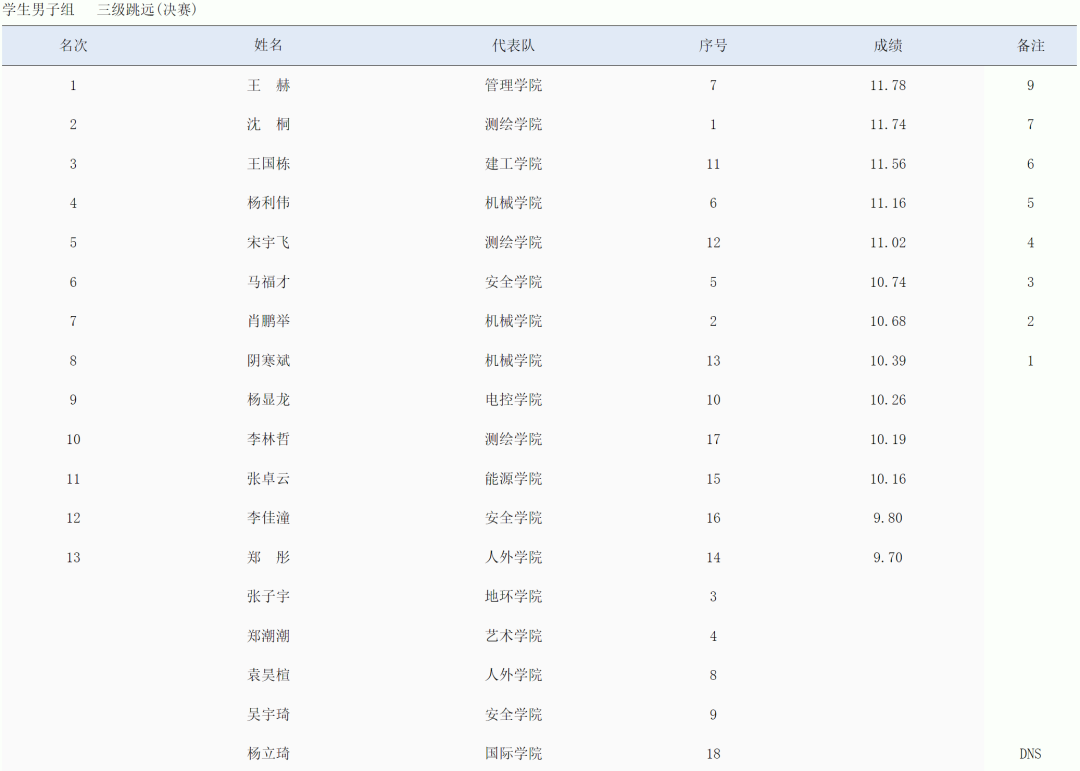Click the 备注 column header
Screen dimensions: 1080x771
(x=1030, y=46)
